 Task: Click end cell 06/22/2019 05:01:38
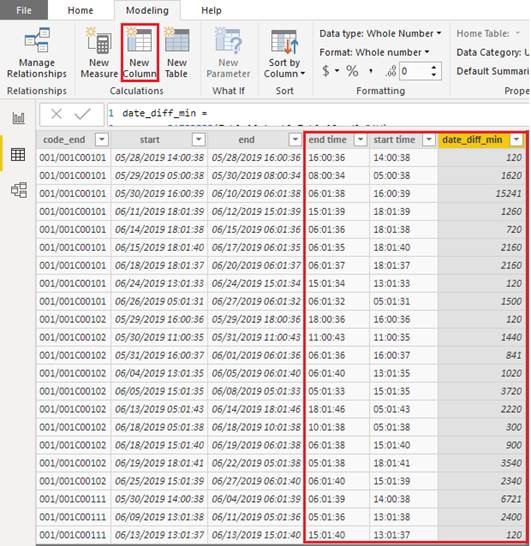click(x=256, y=463)
